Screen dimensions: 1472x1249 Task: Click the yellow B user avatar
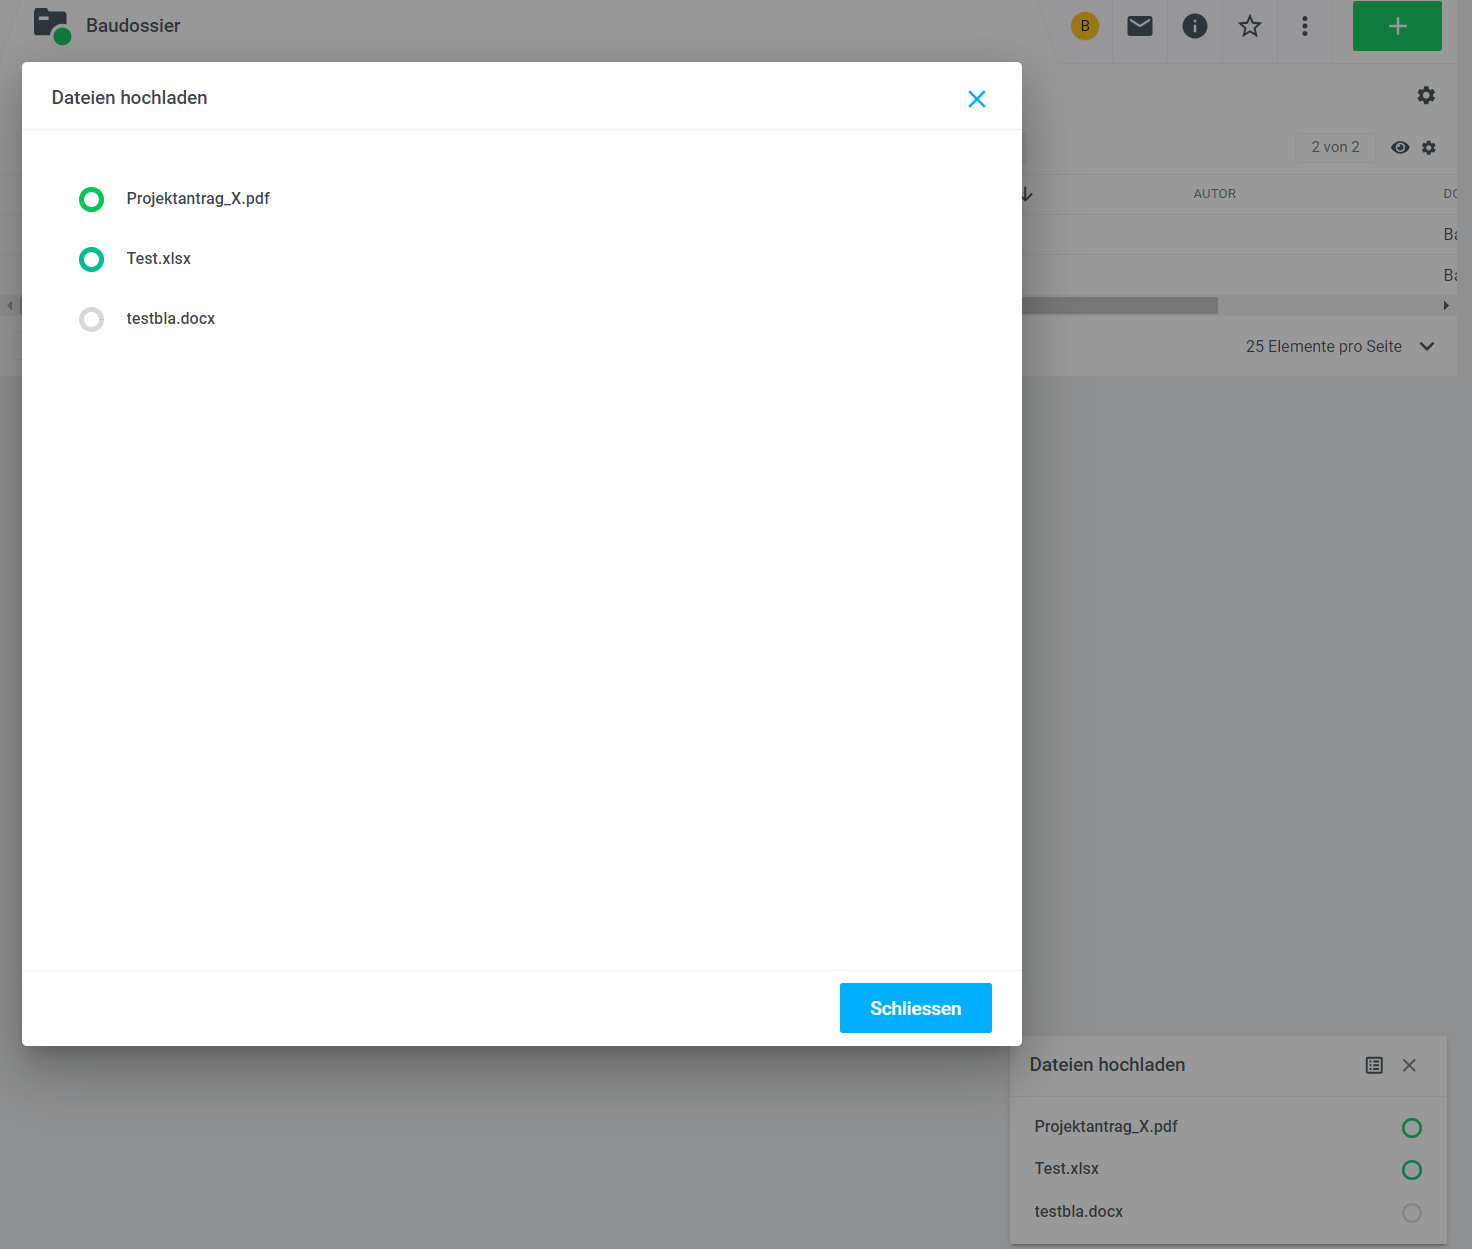point(1085,26)
